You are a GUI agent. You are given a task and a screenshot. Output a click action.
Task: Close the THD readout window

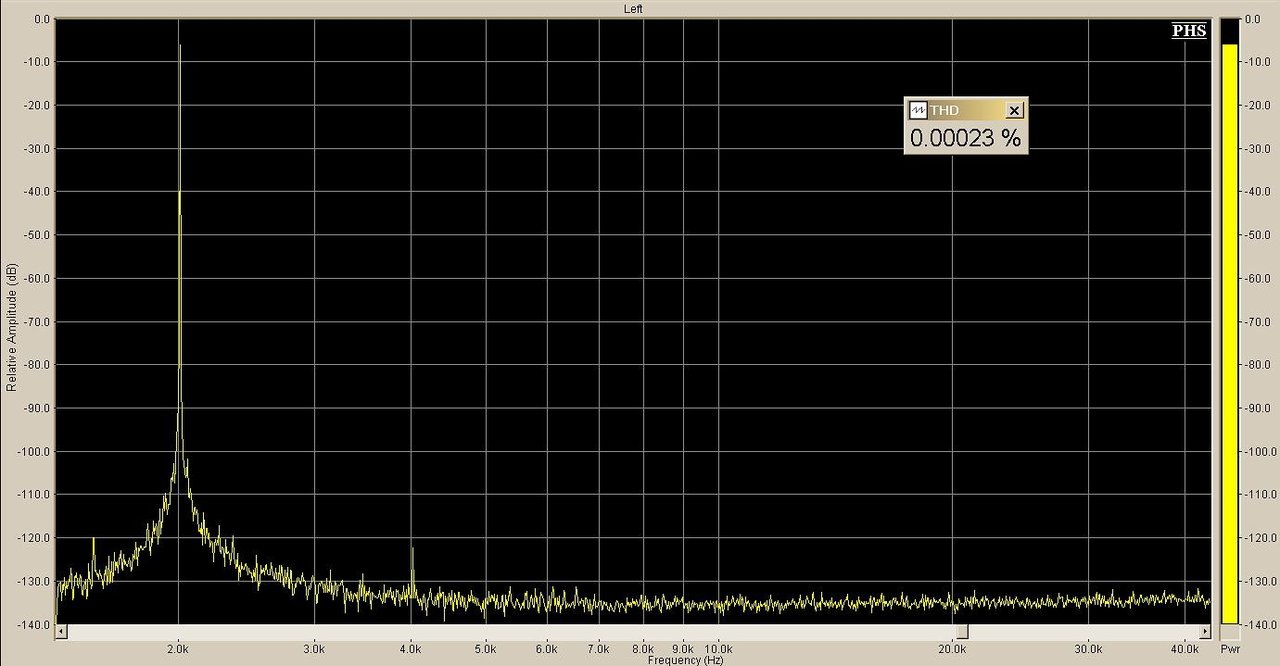[x=1014, y=110]
